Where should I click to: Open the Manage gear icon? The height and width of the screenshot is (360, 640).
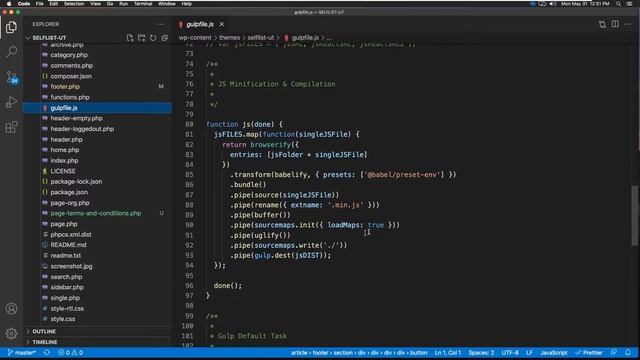(x=11, y=333)
